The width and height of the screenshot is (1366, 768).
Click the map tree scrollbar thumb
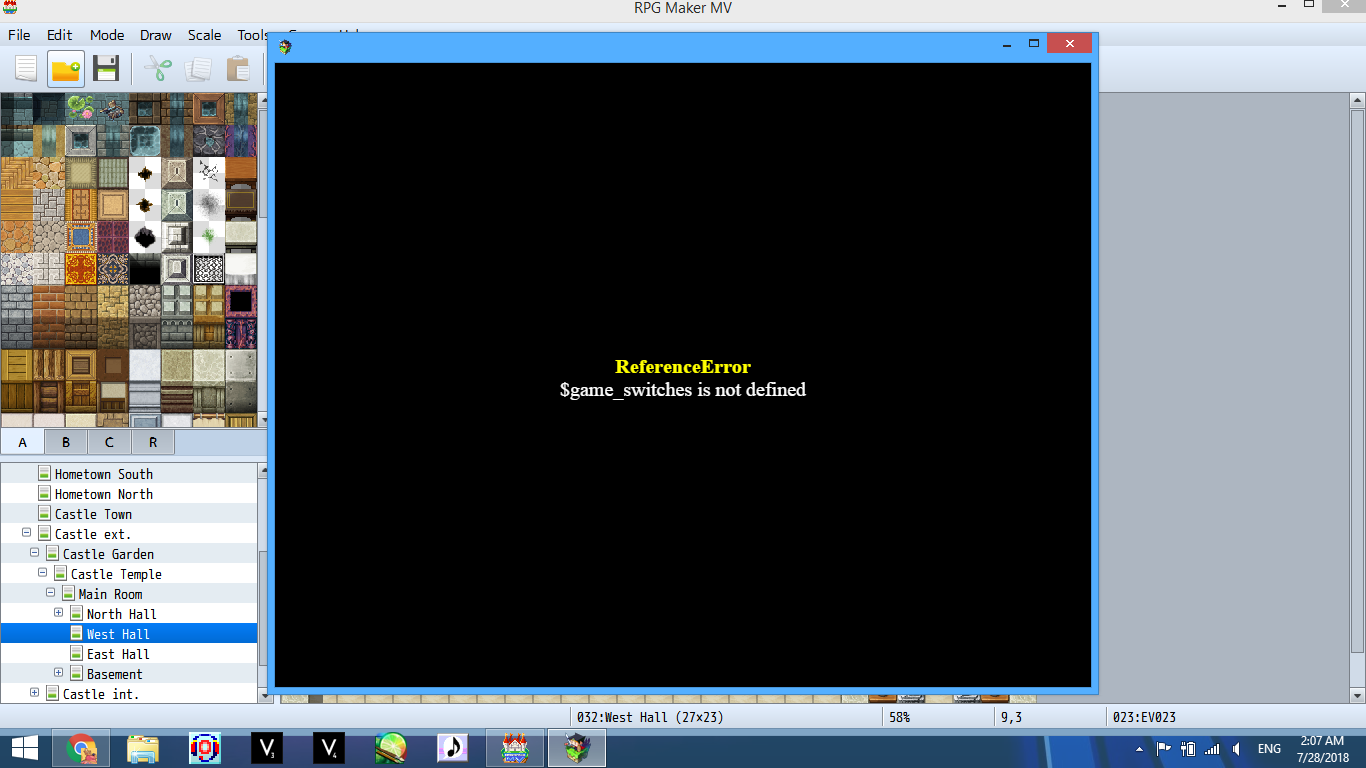pos(263,610)
